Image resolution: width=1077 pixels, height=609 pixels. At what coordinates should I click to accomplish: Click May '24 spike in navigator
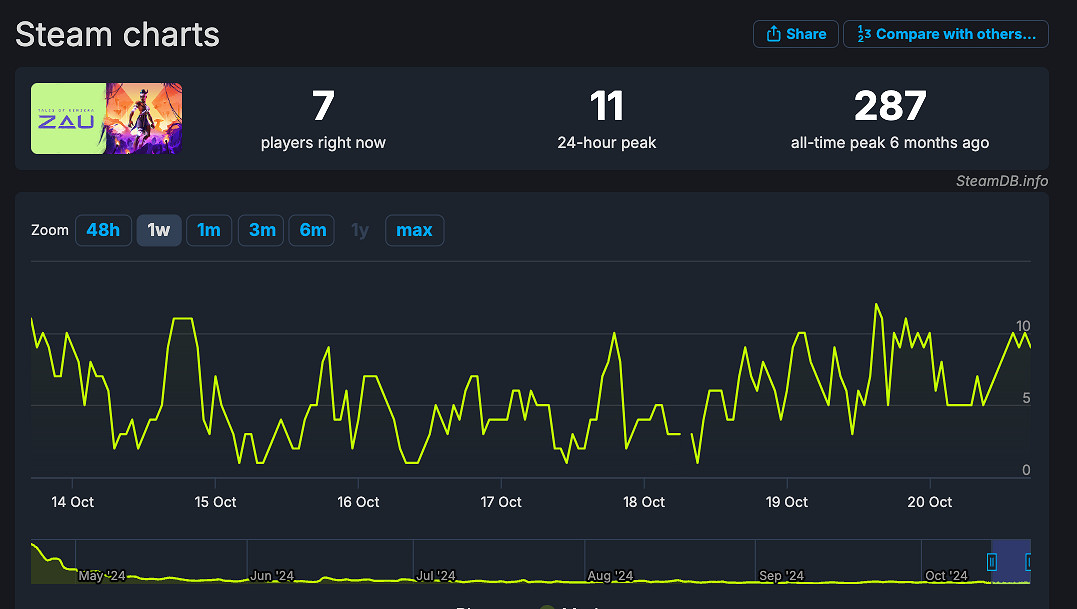pos(42,556)
